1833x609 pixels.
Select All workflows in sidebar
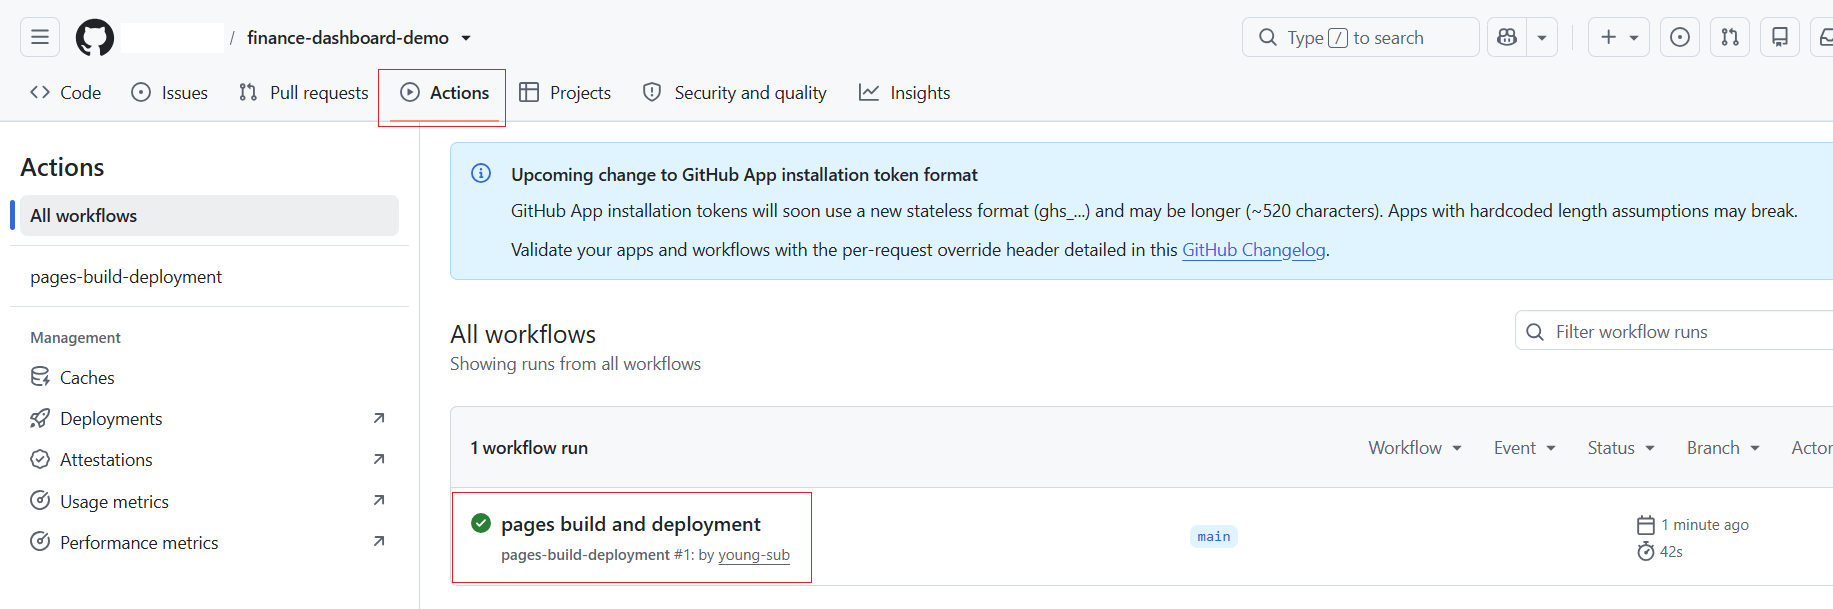pyautogui.click(x=209, y=216)
